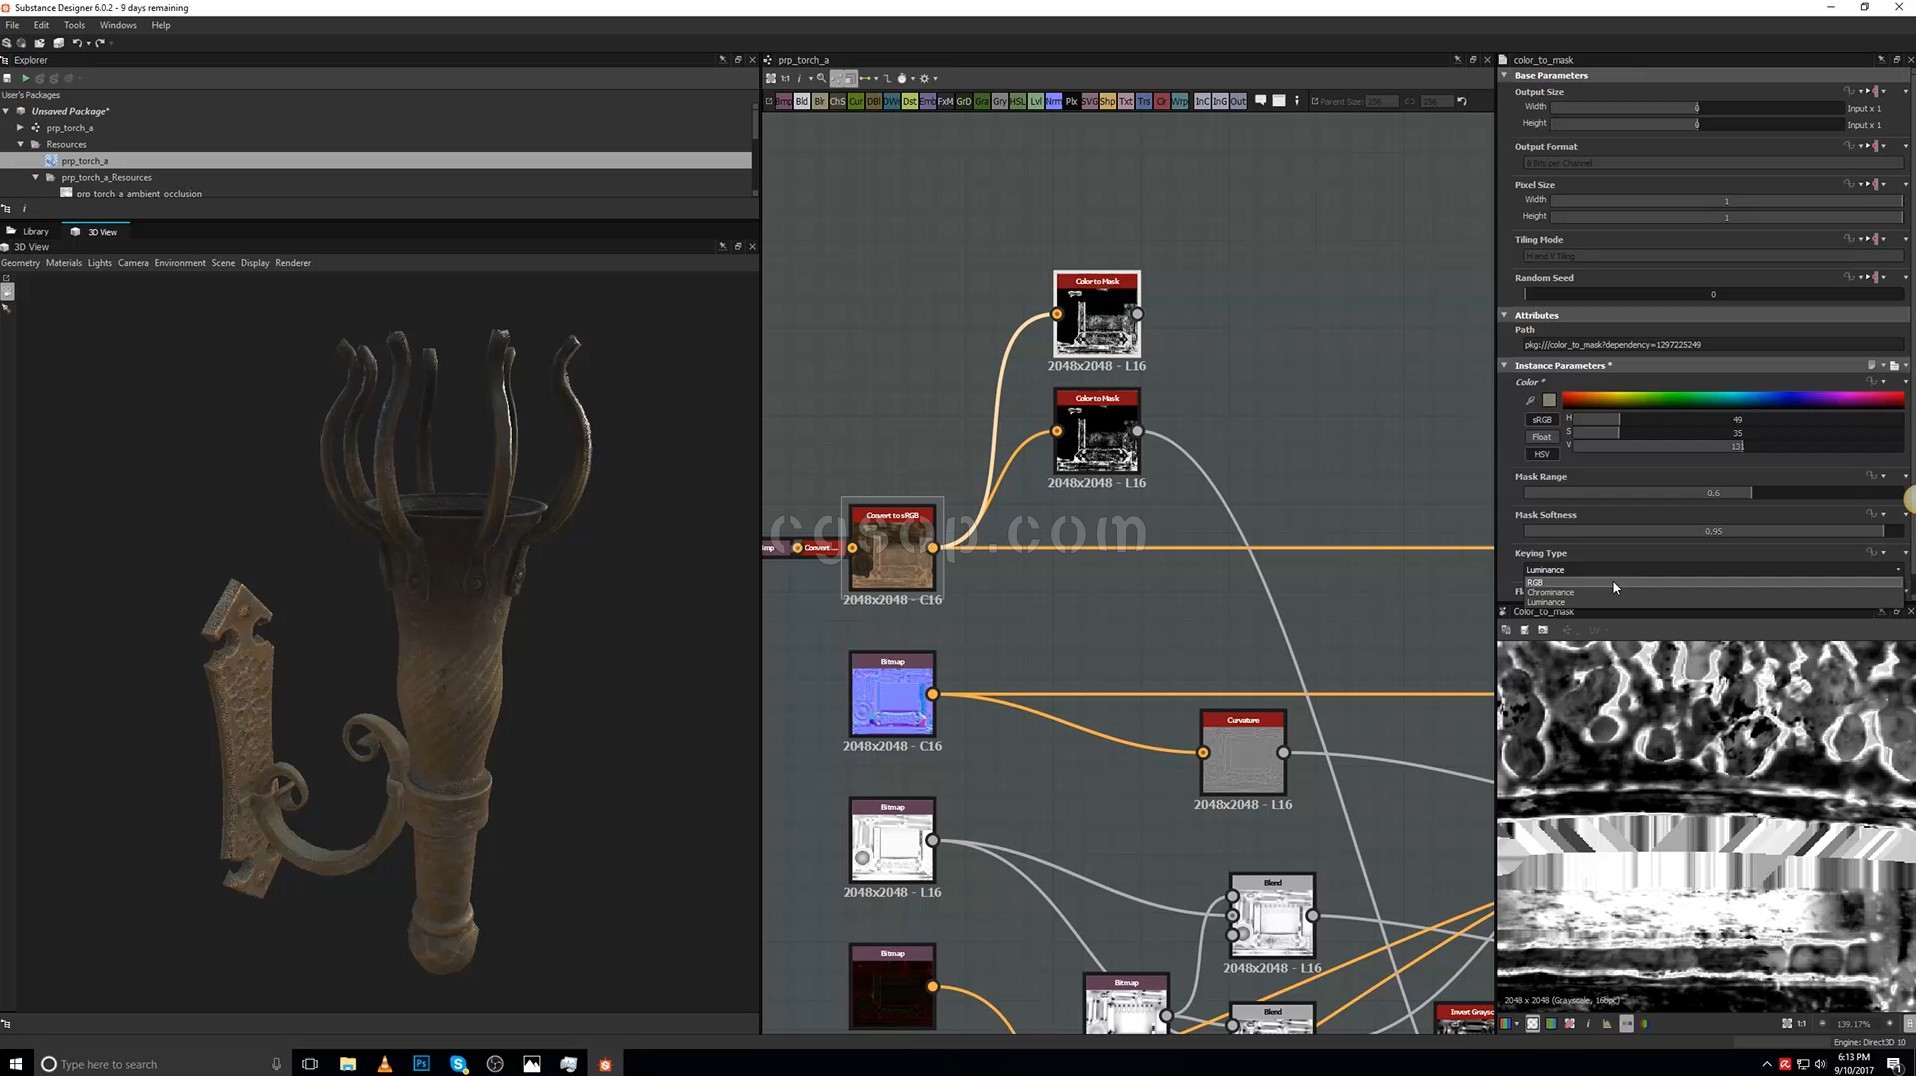Click the Nrm node shortcut in graph toolbar
This screenshot has height=1076, width=1916.
1053,101
